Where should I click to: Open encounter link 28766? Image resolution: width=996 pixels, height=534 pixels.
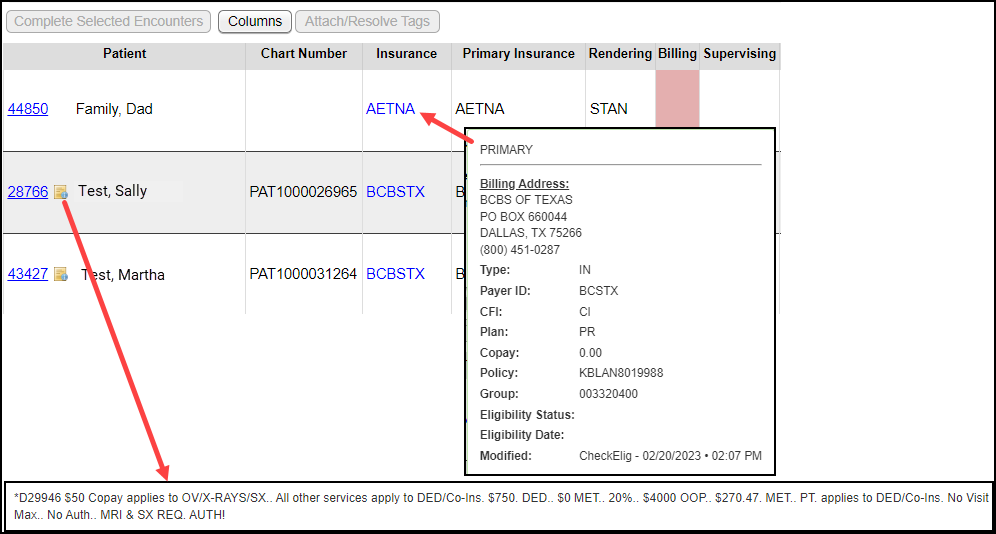pos(28,191)
